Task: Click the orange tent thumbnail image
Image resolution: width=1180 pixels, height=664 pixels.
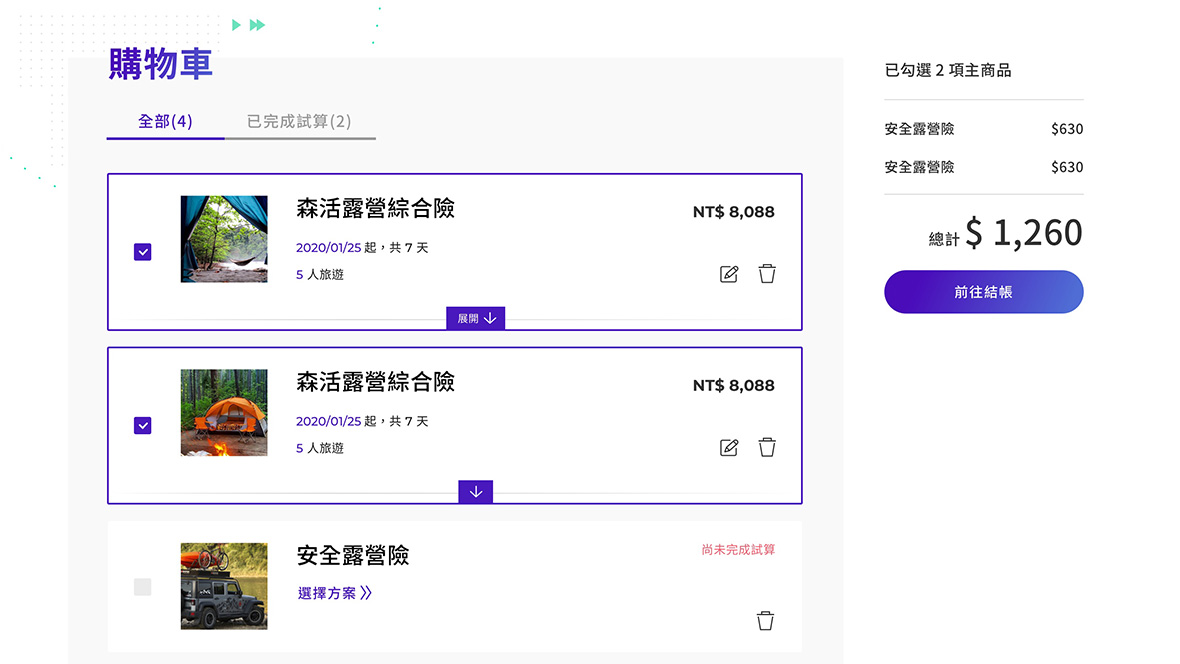Action: 224,413
